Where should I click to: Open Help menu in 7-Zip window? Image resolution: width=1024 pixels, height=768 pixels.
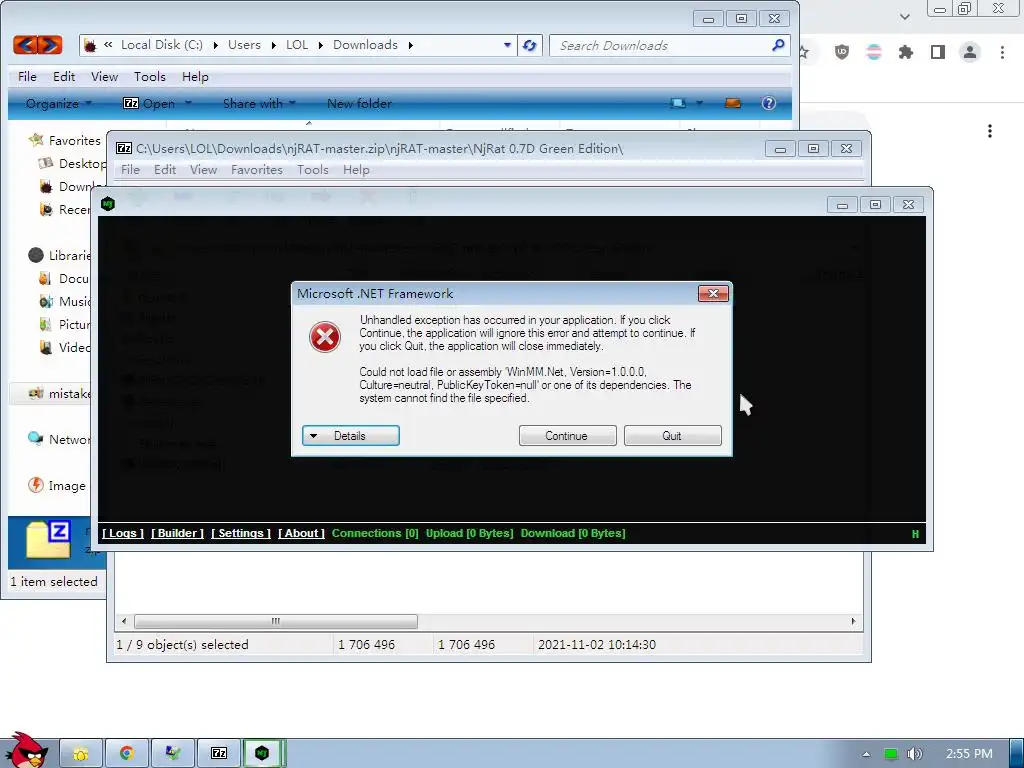[357, 170]
